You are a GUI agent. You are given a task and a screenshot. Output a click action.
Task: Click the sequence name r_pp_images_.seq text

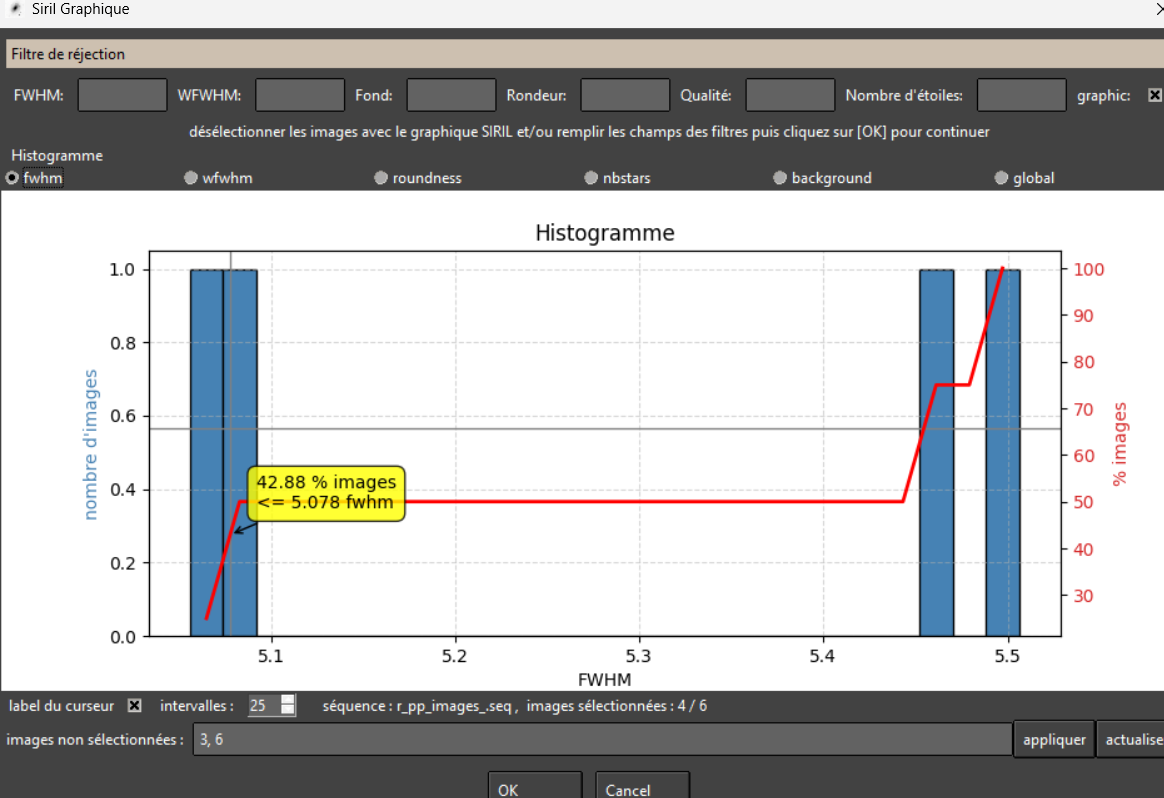(454, 706)
